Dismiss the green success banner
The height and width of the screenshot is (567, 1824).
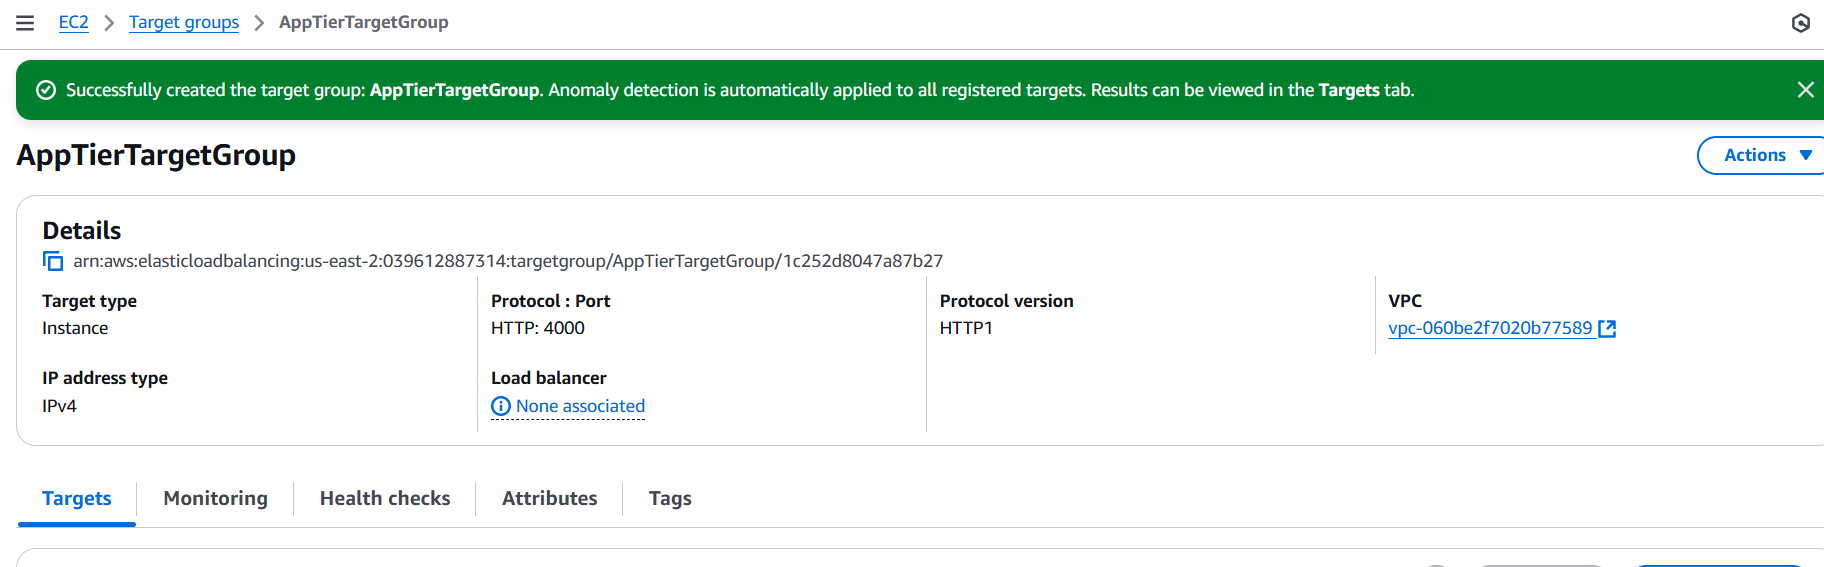(1805, 90)
